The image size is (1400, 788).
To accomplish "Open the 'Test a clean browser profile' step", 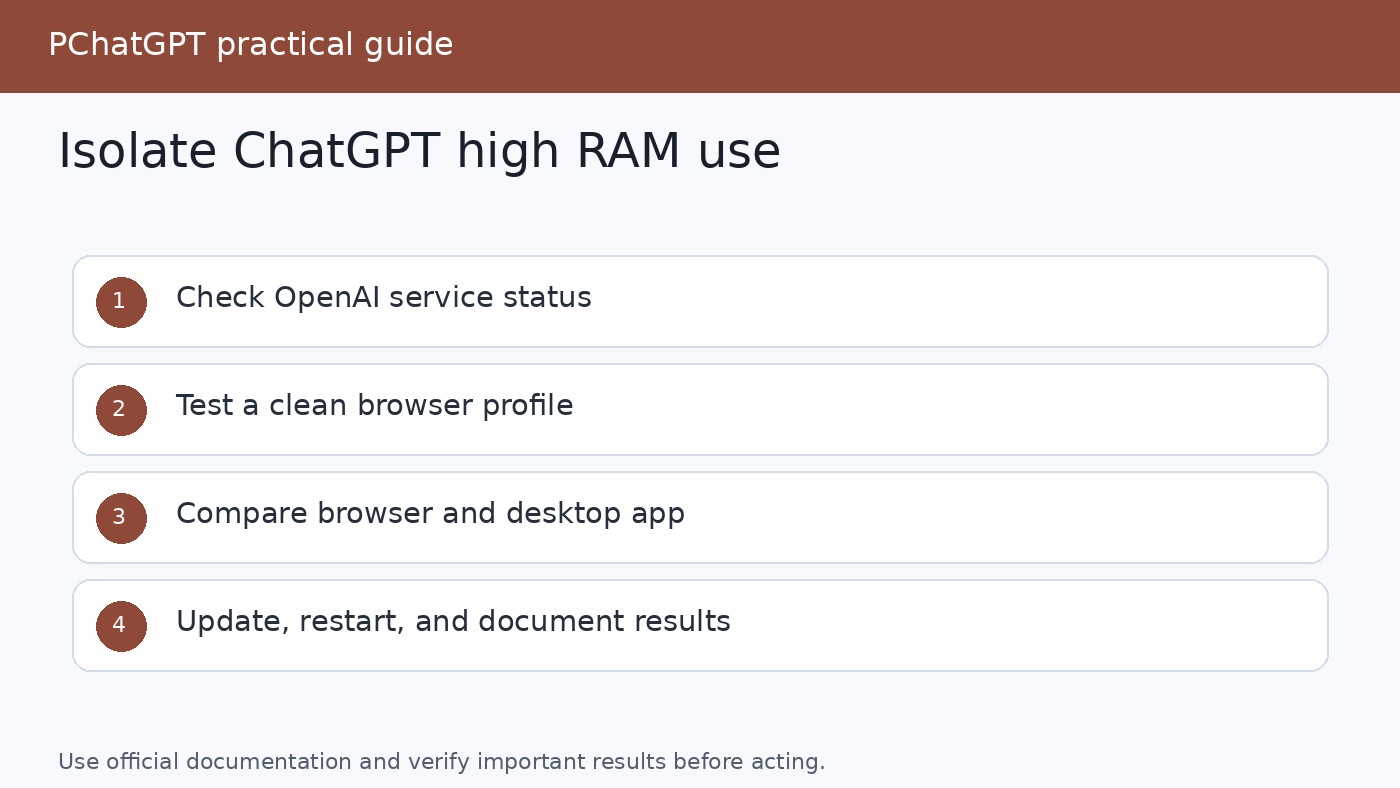I will coord(700,410).
